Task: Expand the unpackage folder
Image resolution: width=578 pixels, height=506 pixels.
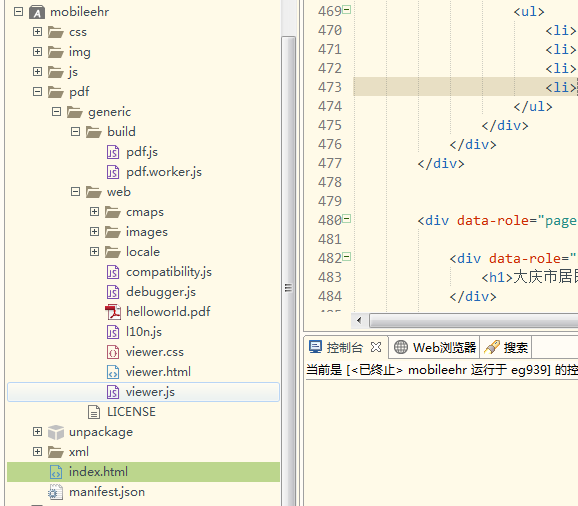Action: click(37, 432)
